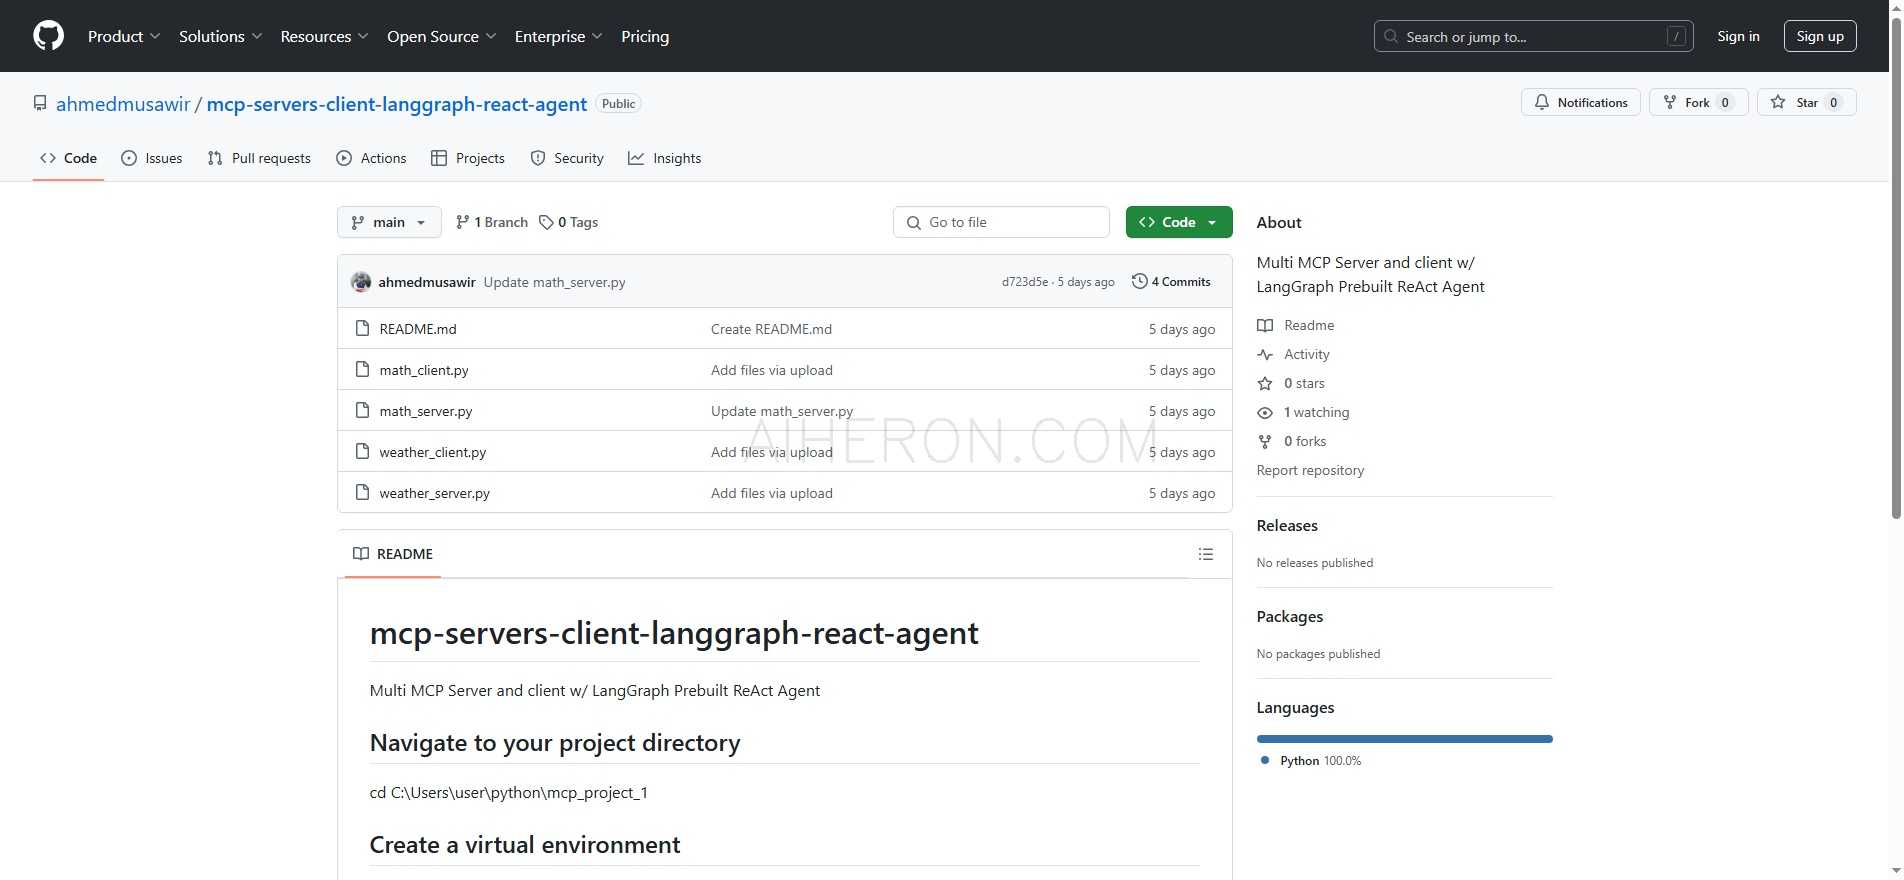
Task: Click the fork icon beside 0 forks
Action: point(1265,441)
